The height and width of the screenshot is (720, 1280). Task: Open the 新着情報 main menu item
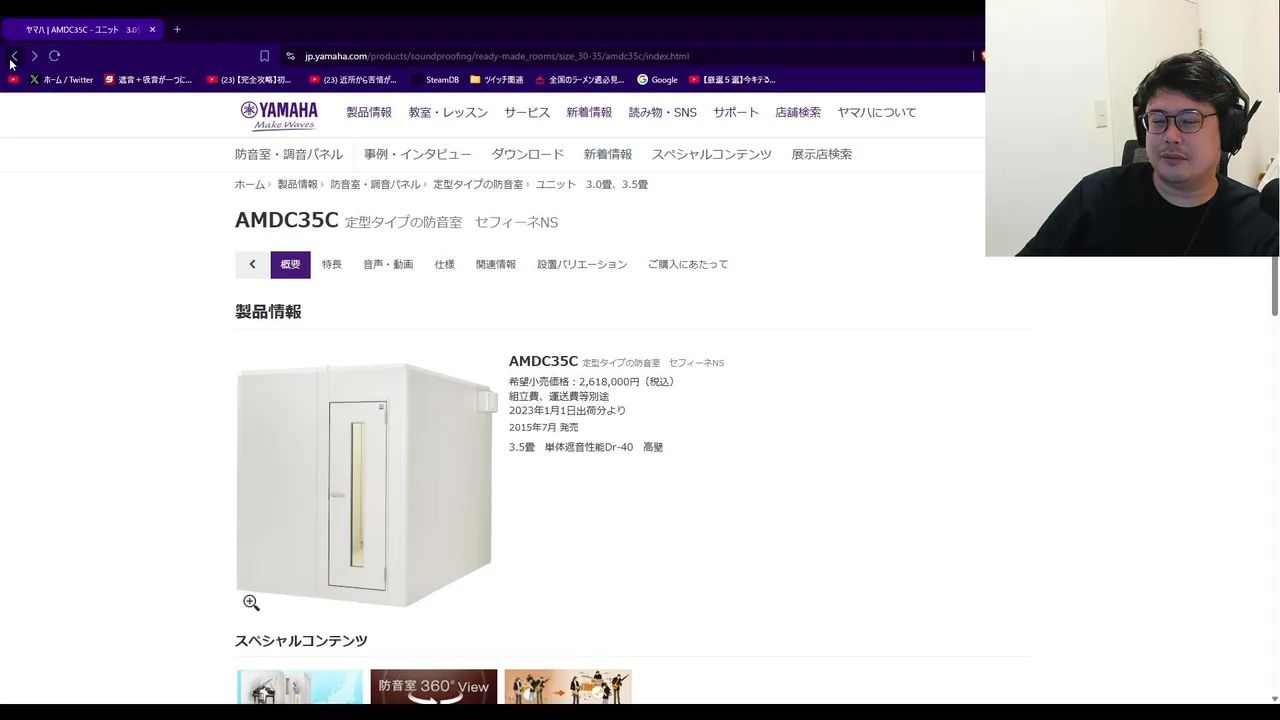(589, 113)
